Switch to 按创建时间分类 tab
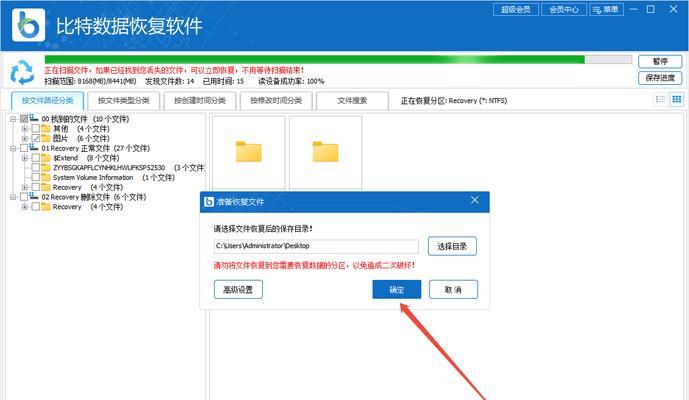689x400 pixels. (200, 101)
